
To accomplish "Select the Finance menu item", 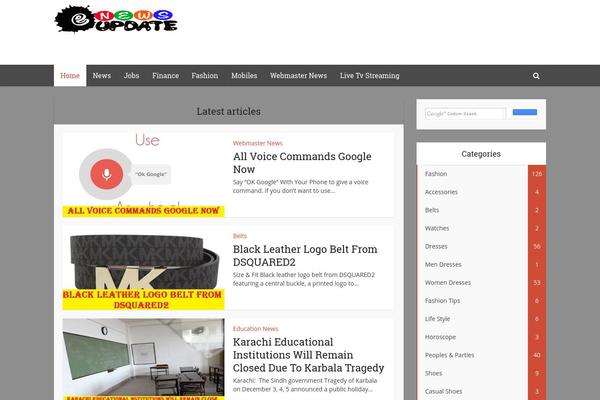I will coord(165,76).
